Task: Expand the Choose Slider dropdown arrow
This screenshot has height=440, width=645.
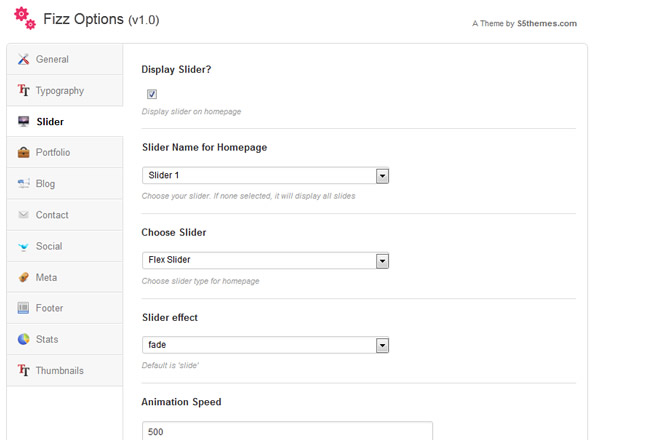Action: pyautogui.click(x=382, y=261)
